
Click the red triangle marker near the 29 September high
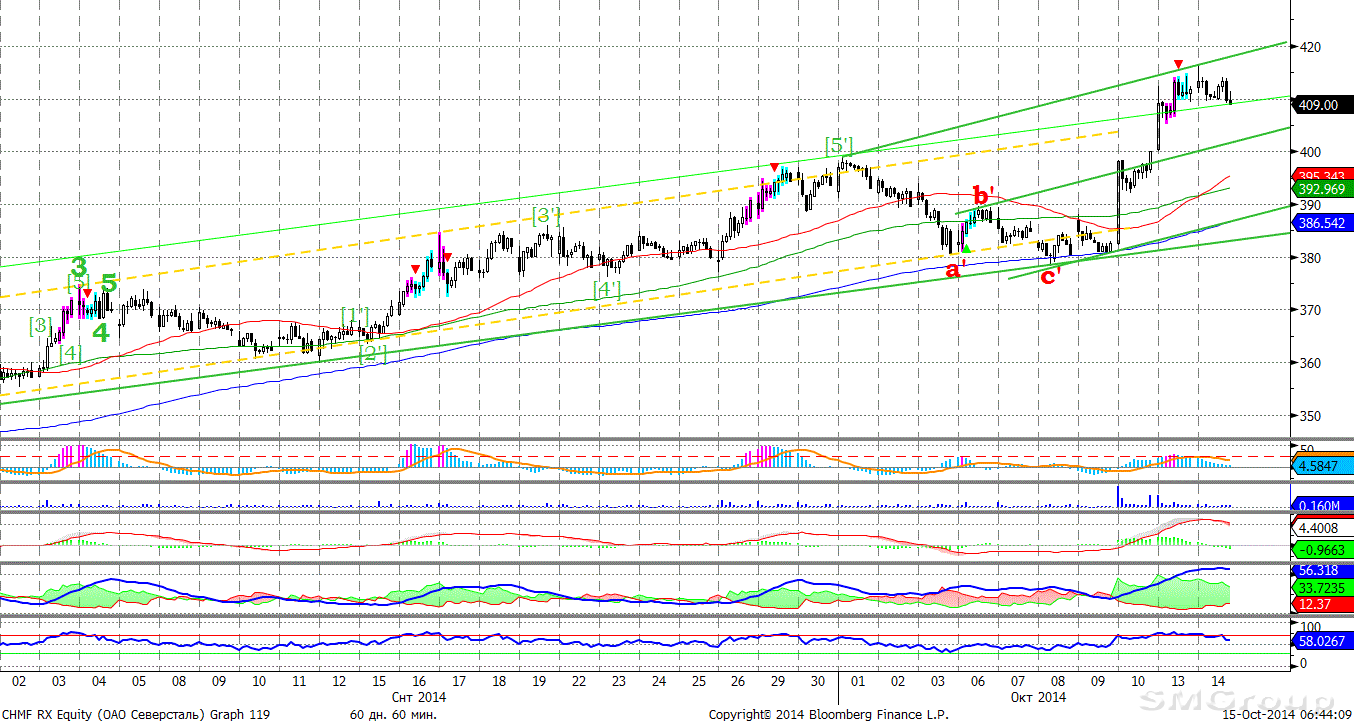(x=774, y=167)
